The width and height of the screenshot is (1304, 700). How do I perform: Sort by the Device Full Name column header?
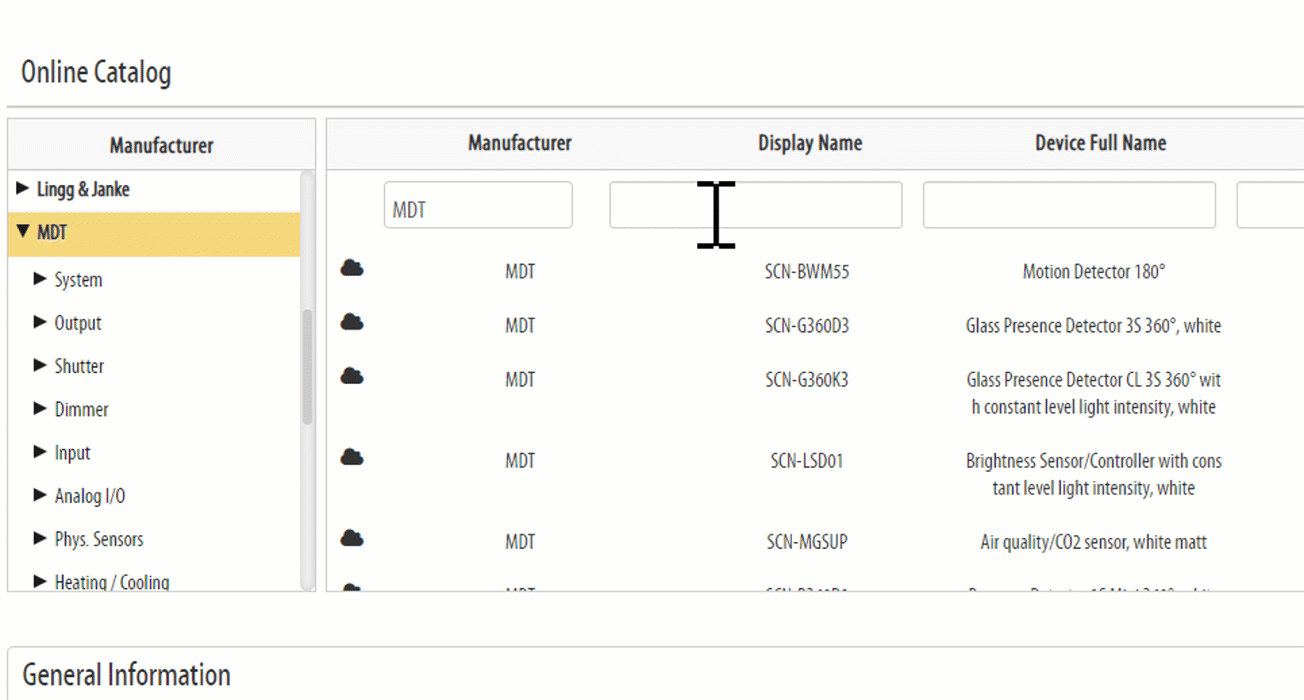pyautogui.click(x=1100, y=143)
